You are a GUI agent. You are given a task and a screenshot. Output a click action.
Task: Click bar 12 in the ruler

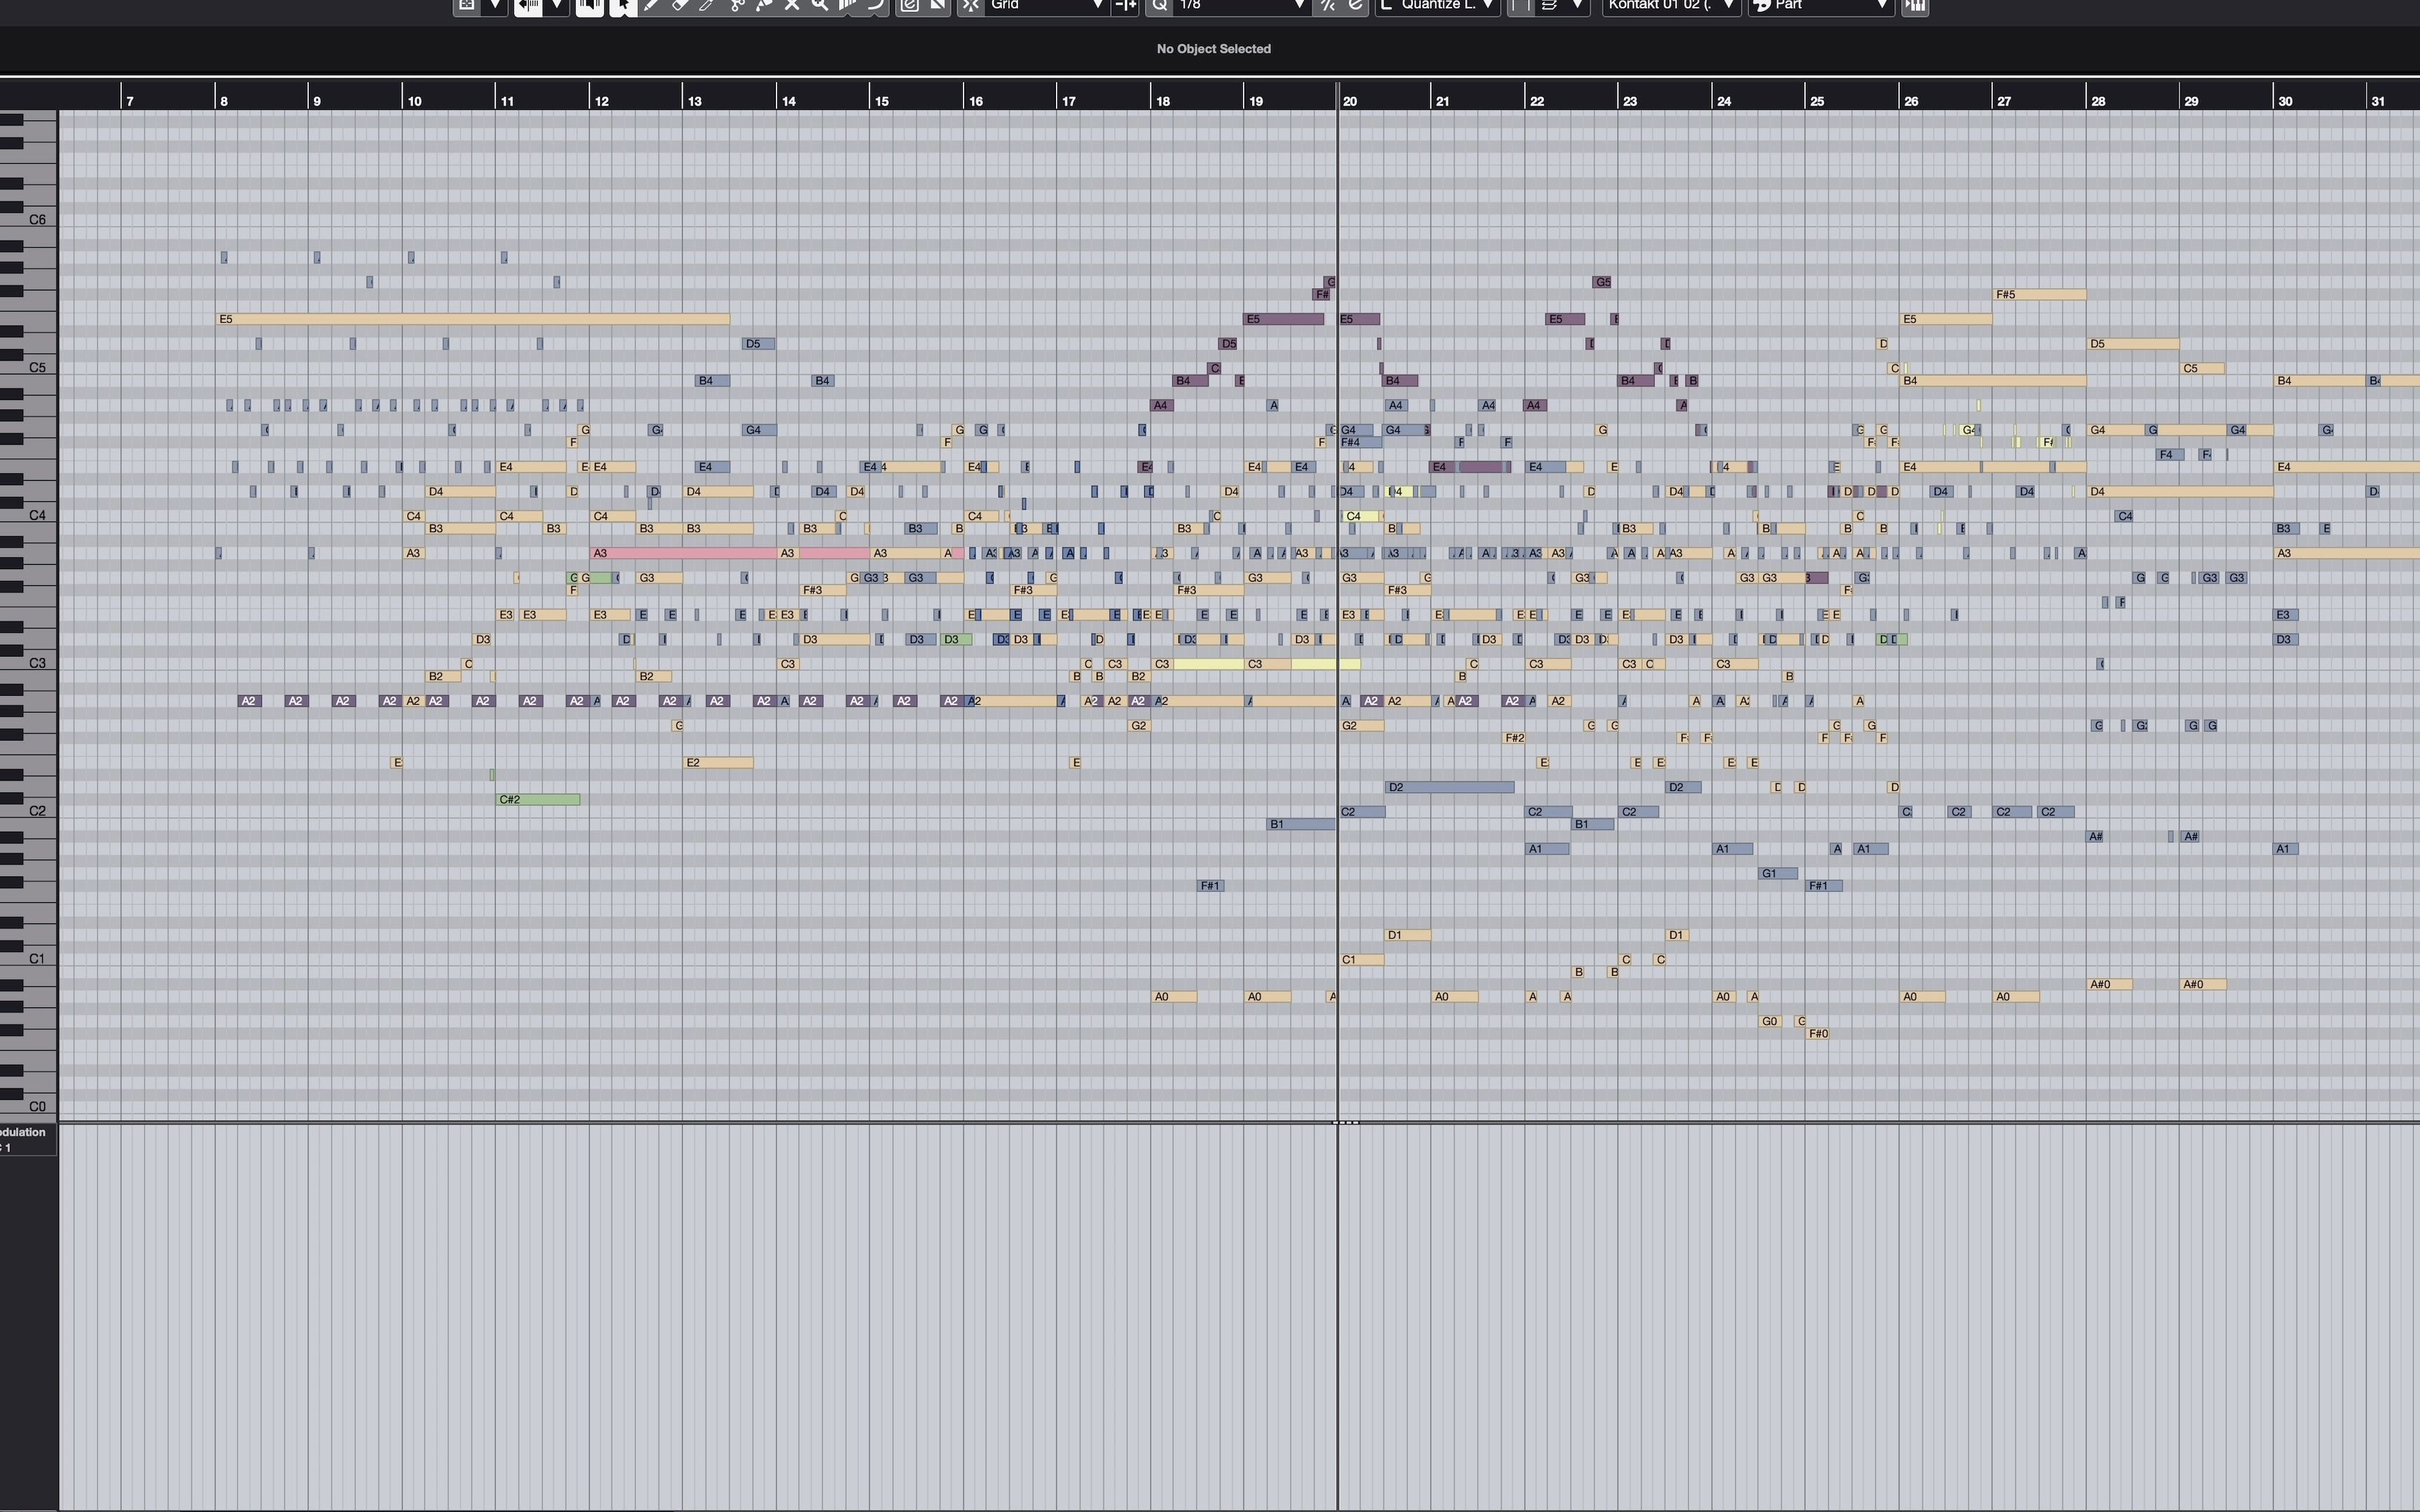(601, 101)
